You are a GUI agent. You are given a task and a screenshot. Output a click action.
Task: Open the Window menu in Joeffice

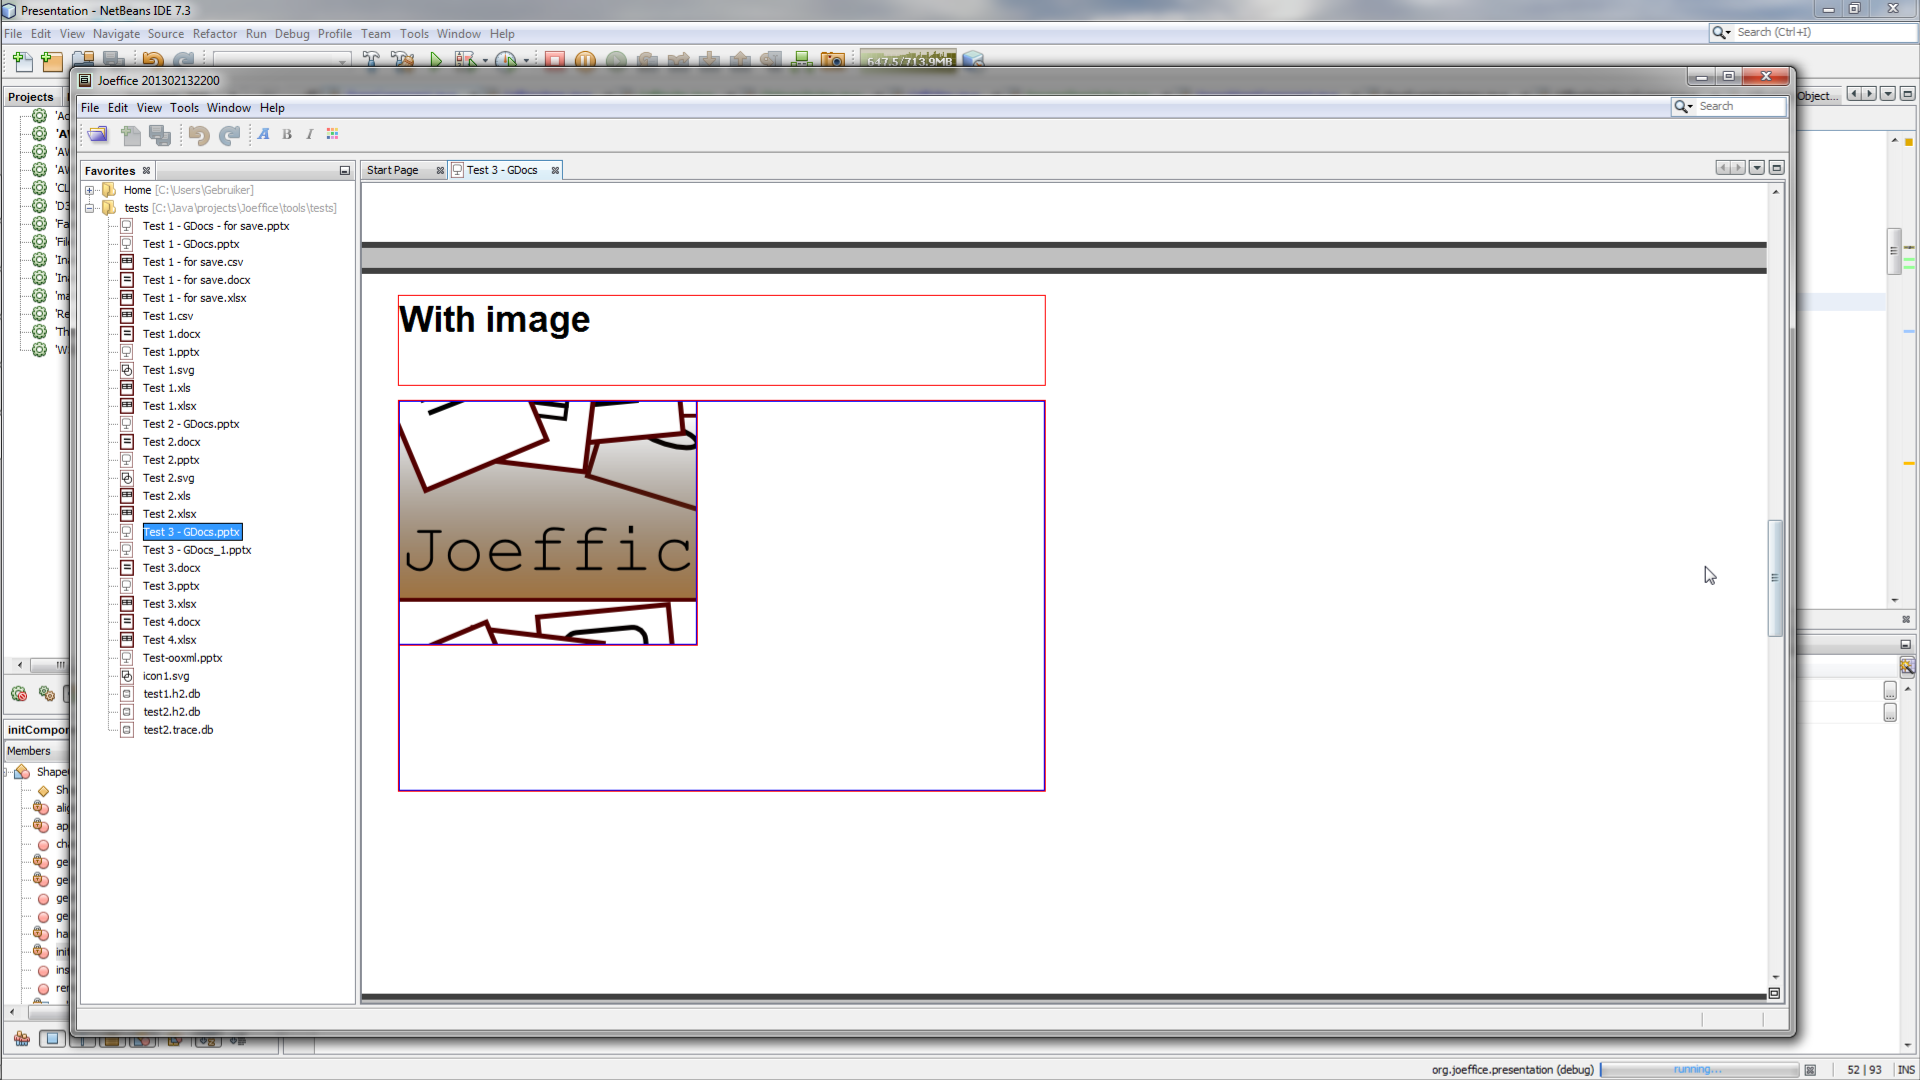point(228,108)
